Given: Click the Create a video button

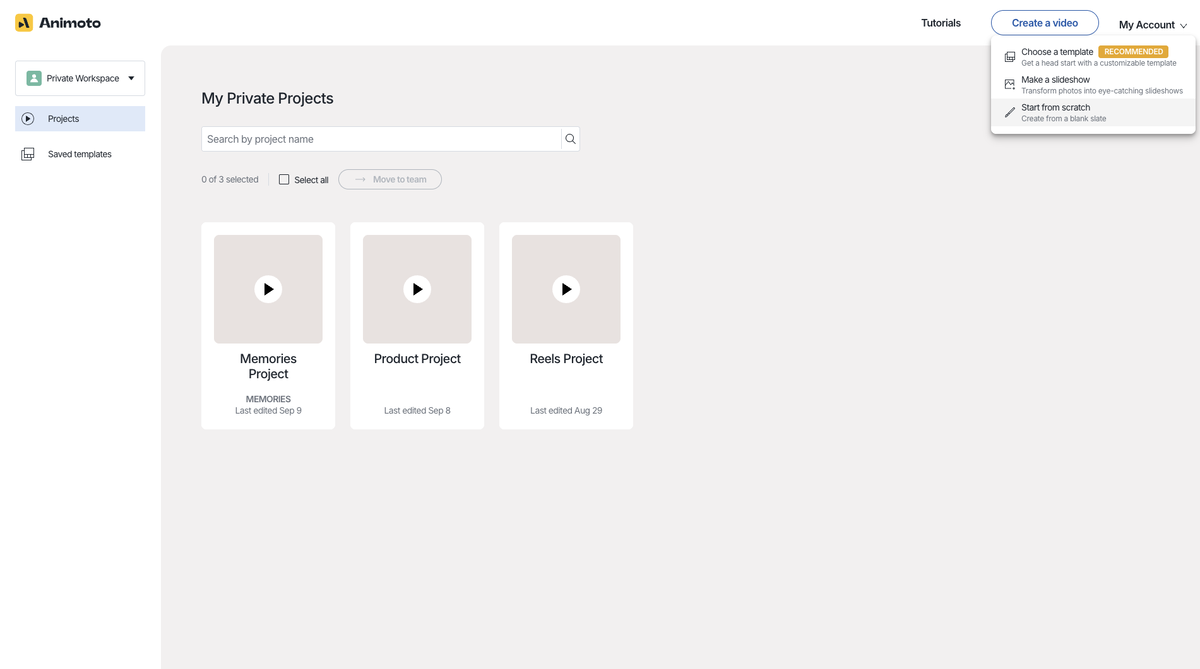Looking at the screenshot, I should 1044,22.
